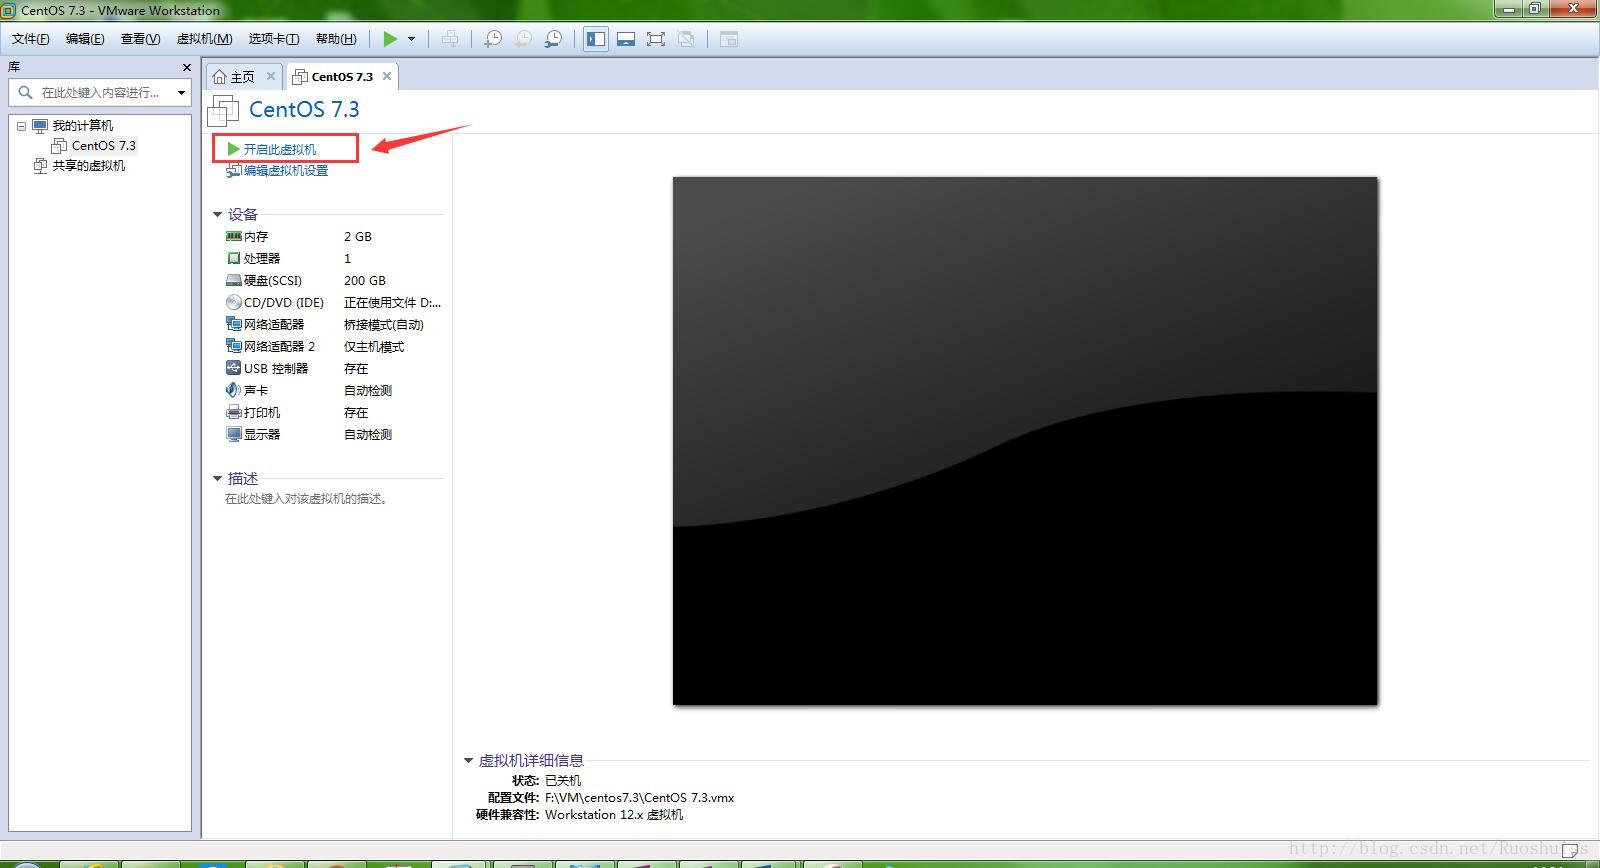This screenshot has height=868, width=1600.
Task: Click the send Ctrl+Alt+Del toolbar icon
Action: coord(450,39)
